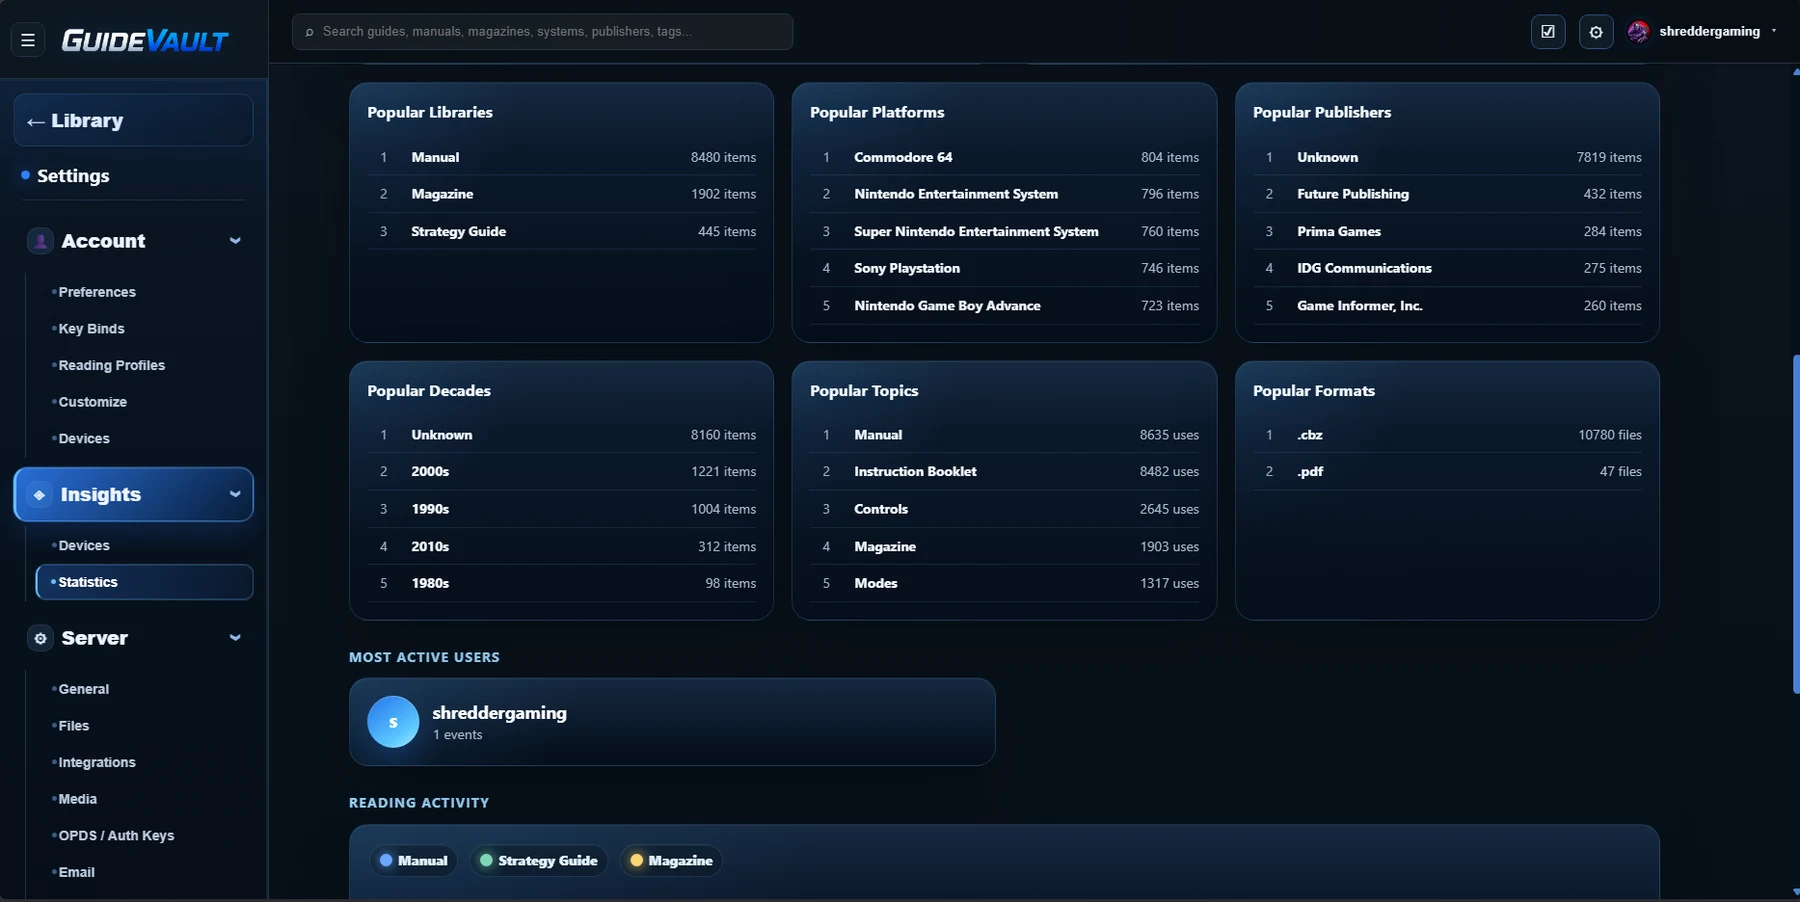1800x902 pixels.
Task: Open Devices under Insights
Action: pyautogui.click(x=84, y=546)
